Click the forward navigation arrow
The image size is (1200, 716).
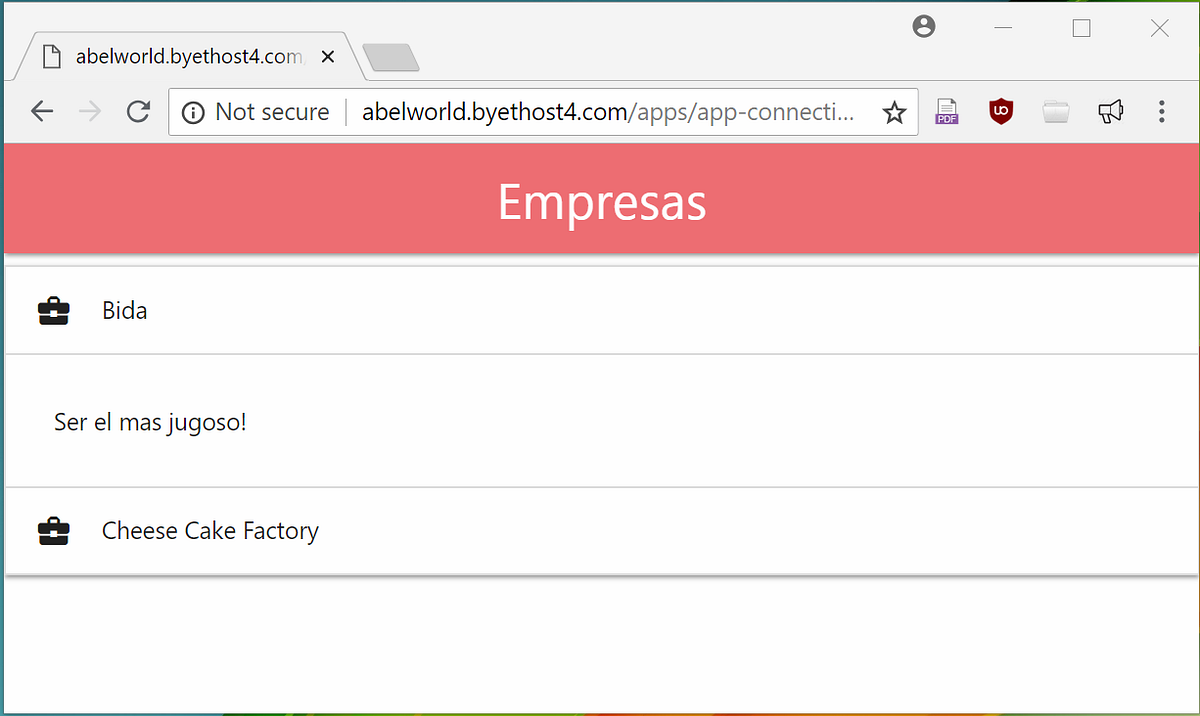click(x=90, y=111)
